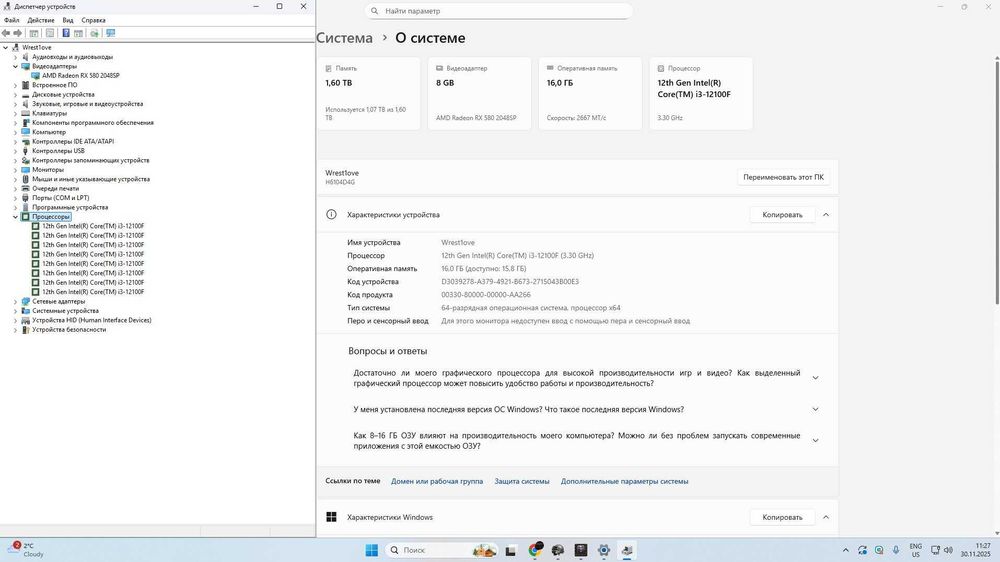This screenshot has width=1000, height=562.
Task: Expand question about графического процессора
Action: pyautogui.click(x=815, y=378)
